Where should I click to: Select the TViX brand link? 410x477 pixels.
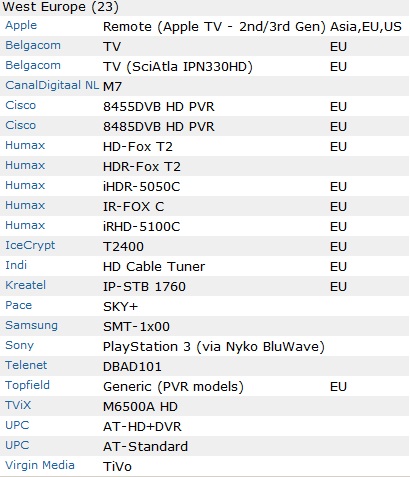18,405
